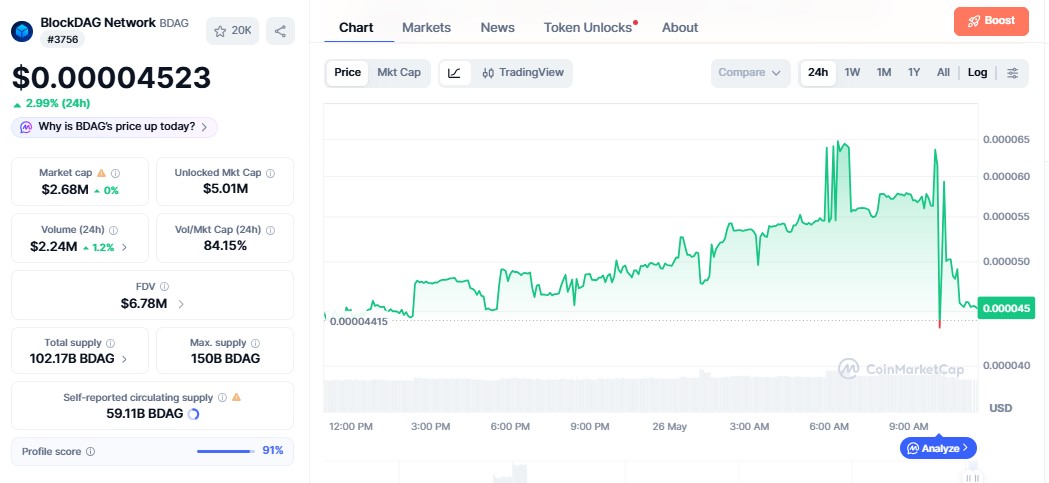Open Volume (24h) info icon
The height and width of the screenshot is (483, 1049).
point(113,229)
